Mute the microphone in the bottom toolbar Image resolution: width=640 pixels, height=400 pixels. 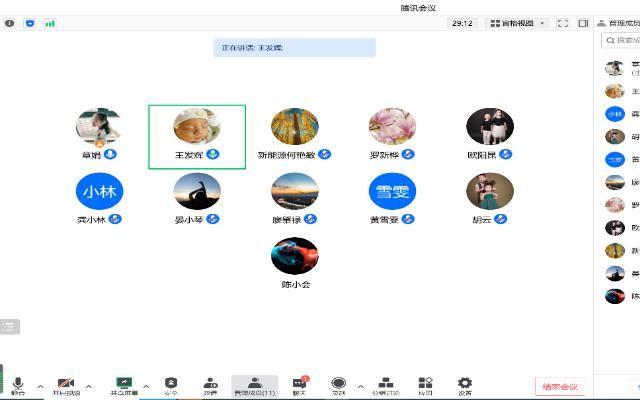[17, 385]
